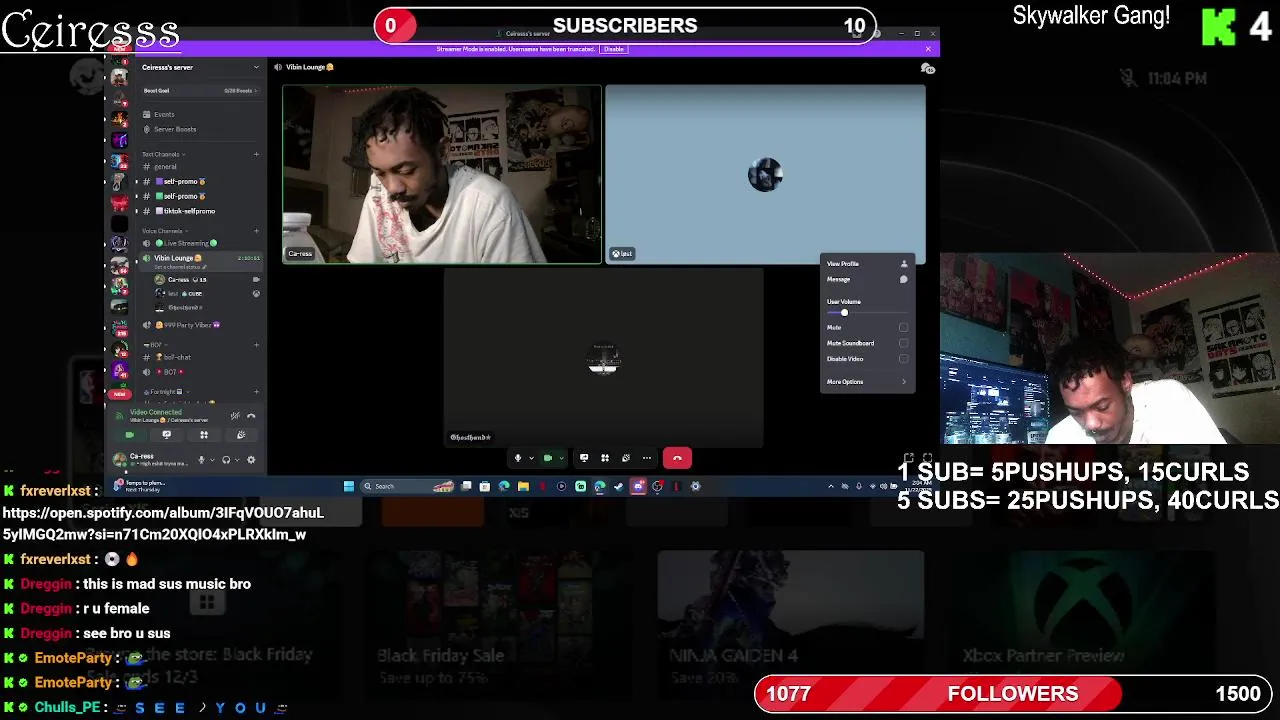
Task: Toggle the green camera button in the call bar
Action: point(547,458)
